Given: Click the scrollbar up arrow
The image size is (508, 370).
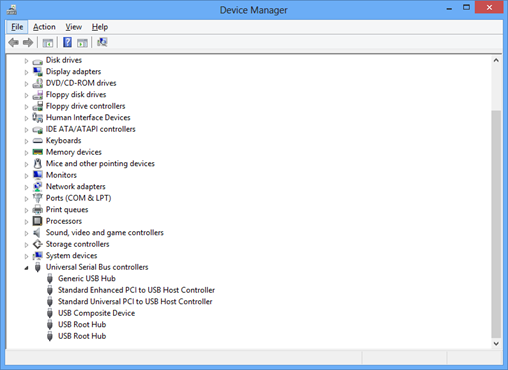Looking at the screenshot, I should 496,60.
